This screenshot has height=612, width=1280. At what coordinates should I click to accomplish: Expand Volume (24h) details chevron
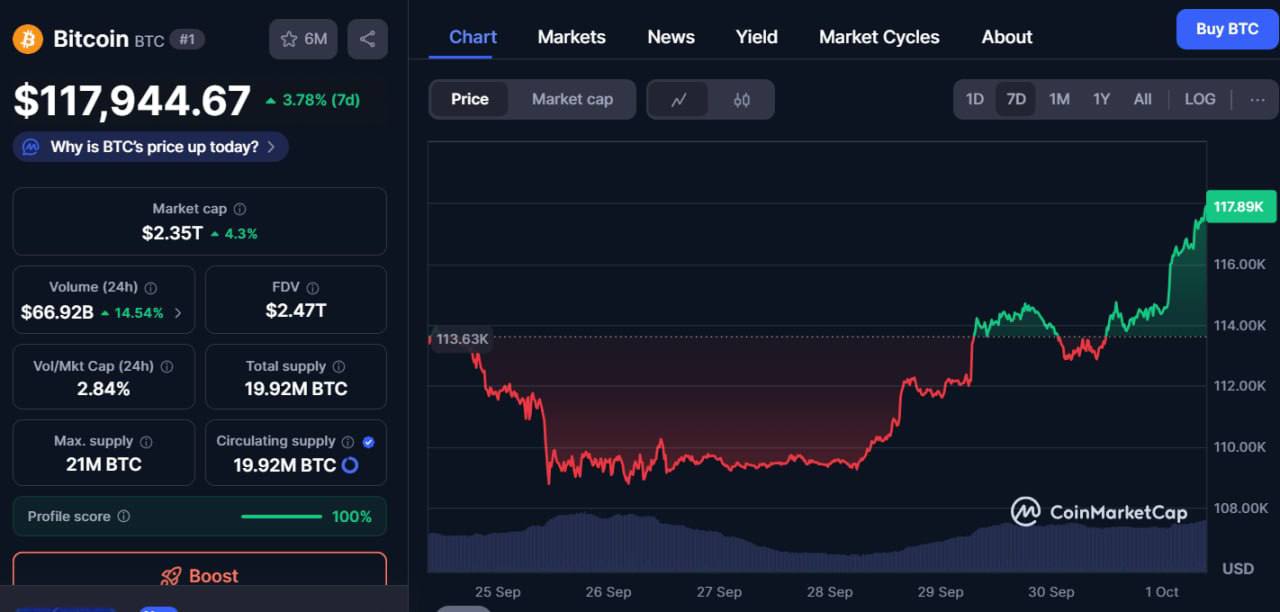178,313
